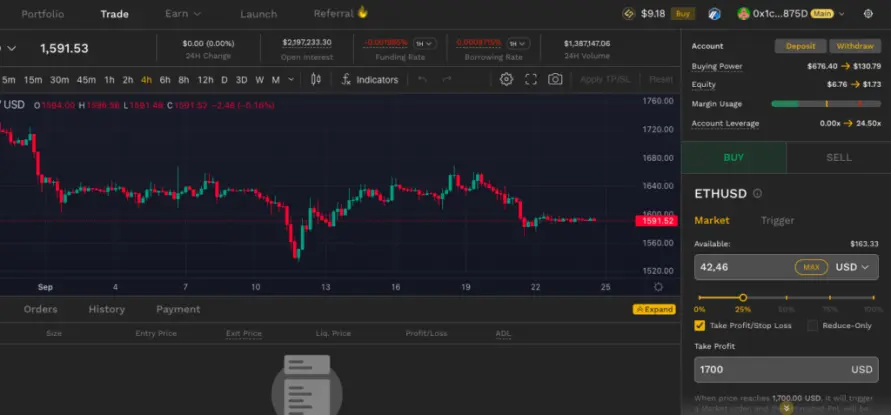Click Apply TP/SL in chart toolbar

605,80
